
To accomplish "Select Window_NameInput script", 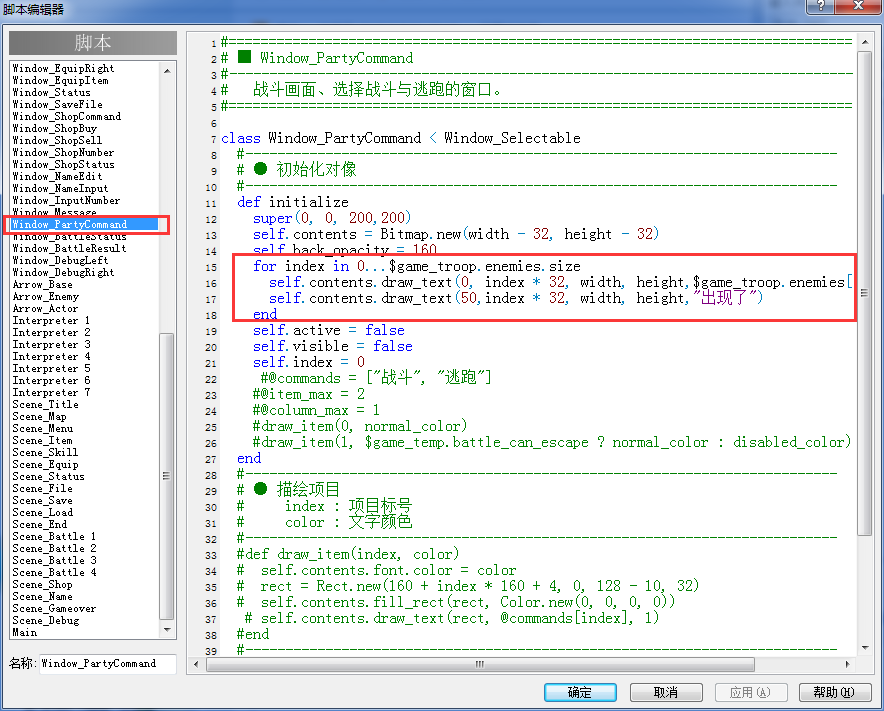I will coord(60,188).
